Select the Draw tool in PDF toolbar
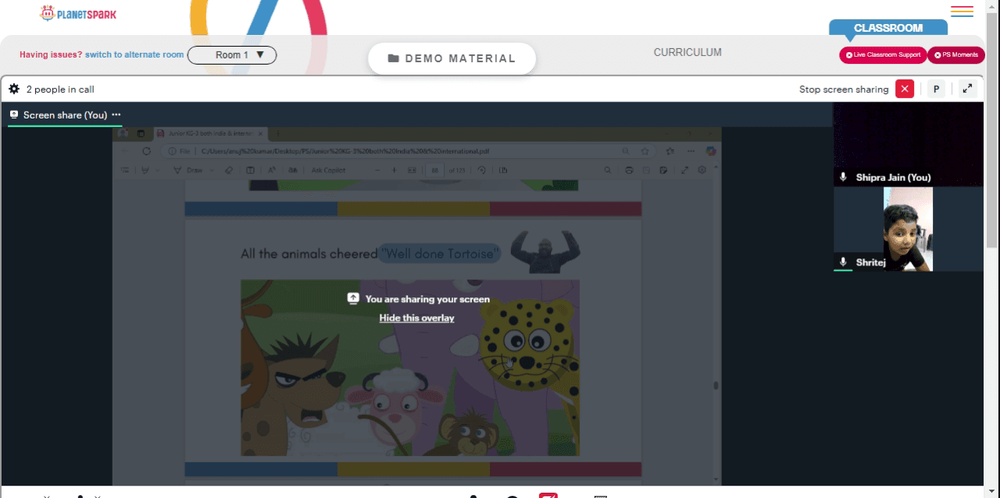Screen dimensions: 1000x498 coord(188,170)
